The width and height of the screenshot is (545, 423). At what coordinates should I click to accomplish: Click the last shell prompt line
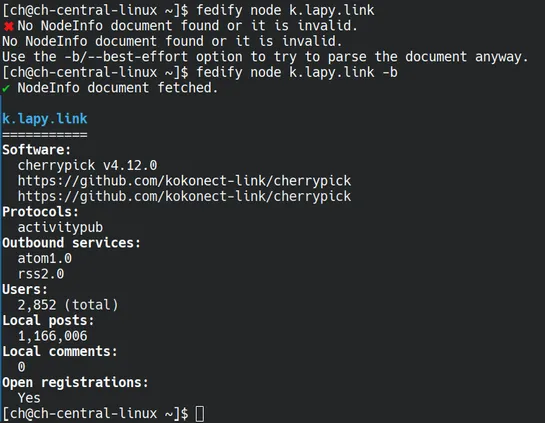click(x=103, y=414)
